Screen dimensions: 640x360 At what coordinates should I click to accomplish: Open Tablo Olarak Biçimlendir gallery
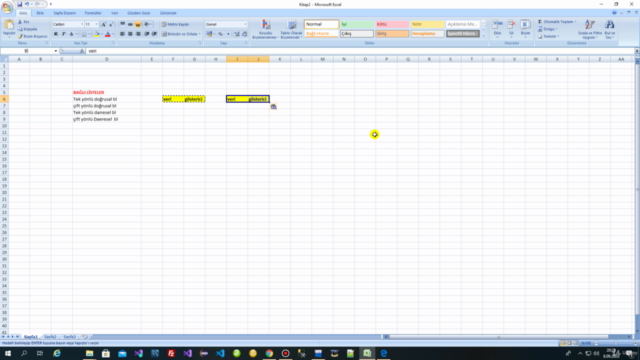291,29
